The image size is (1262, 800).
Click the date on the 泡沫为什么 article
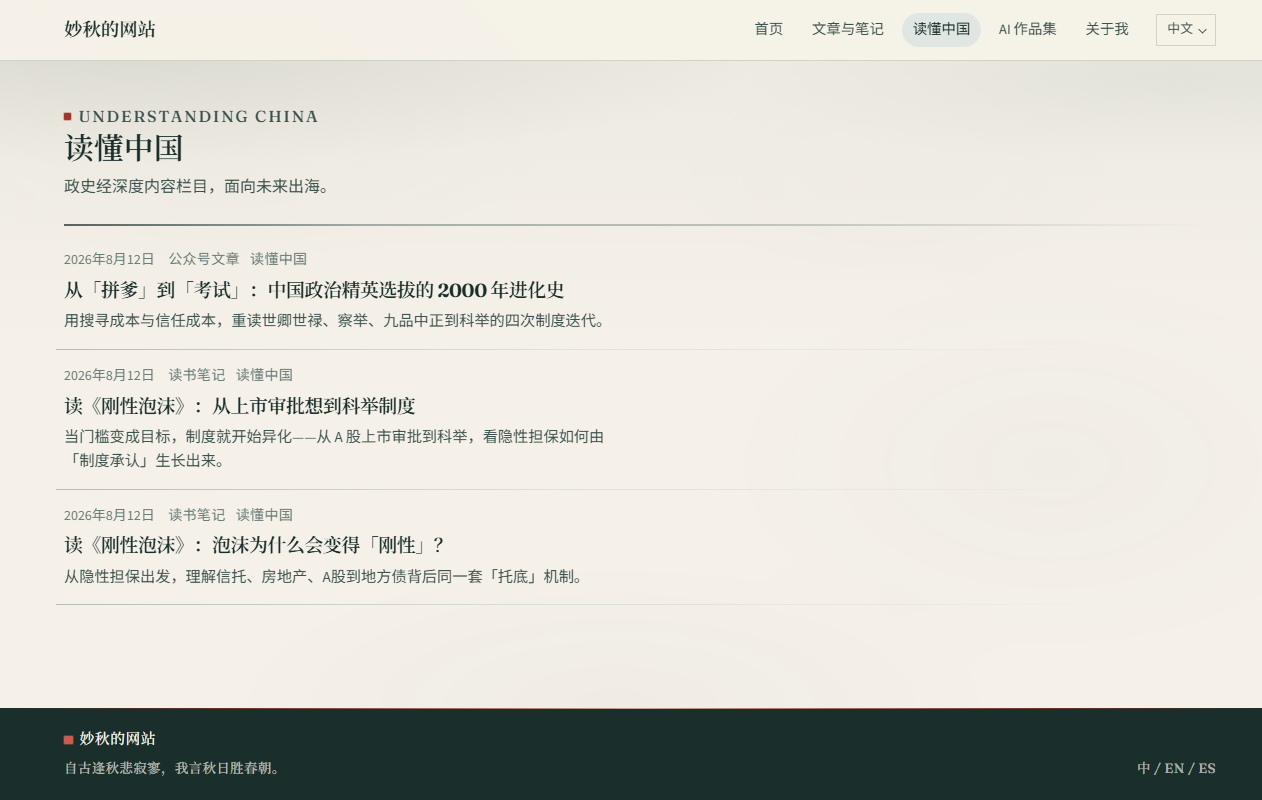pyautogui.click(x=109, y=515)
